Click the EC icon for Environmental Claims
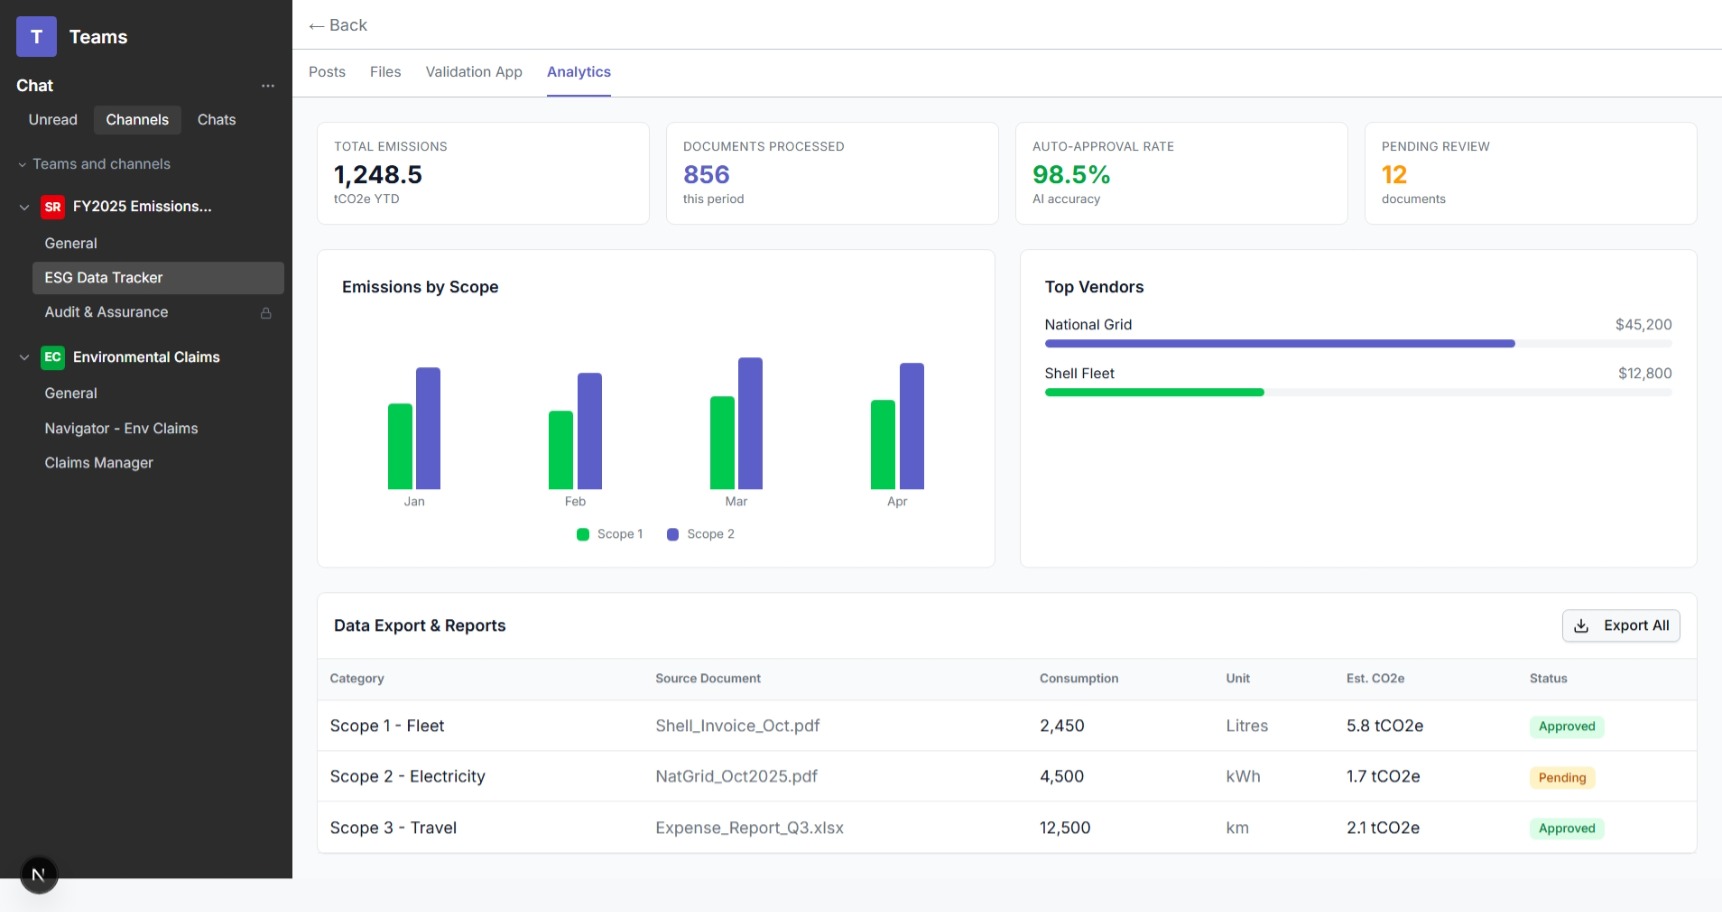This screenshot has width=1722, height=912. point(52,357)
